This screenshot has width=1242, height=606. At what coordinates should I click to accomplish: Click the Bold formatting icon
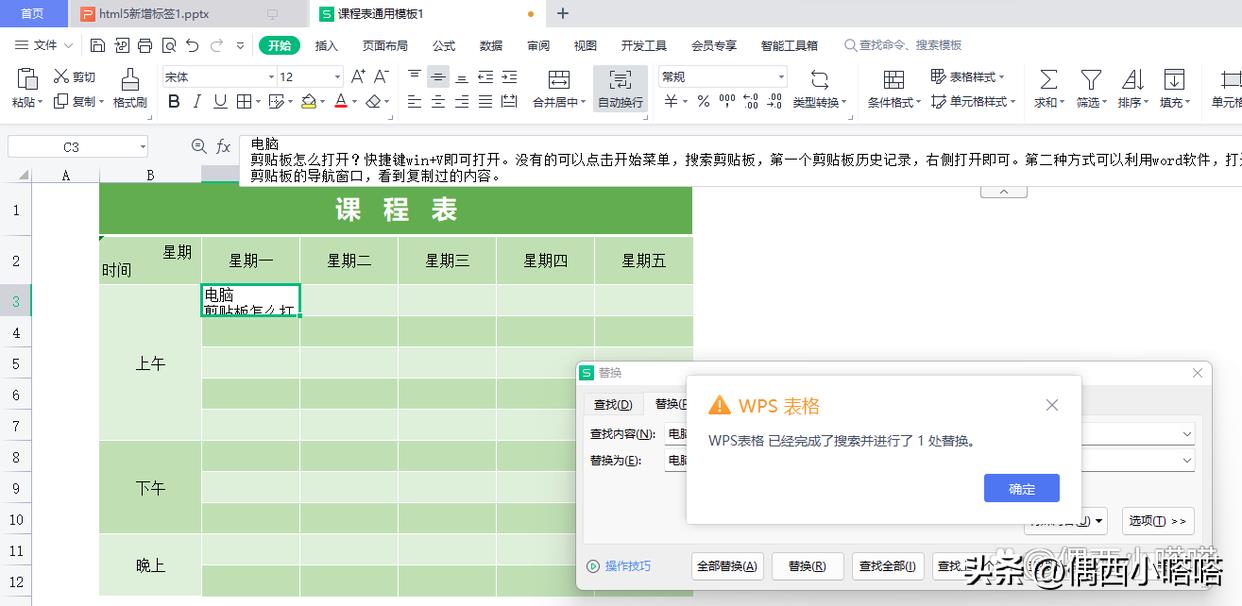pyautogui.click(x=174, y=101)
